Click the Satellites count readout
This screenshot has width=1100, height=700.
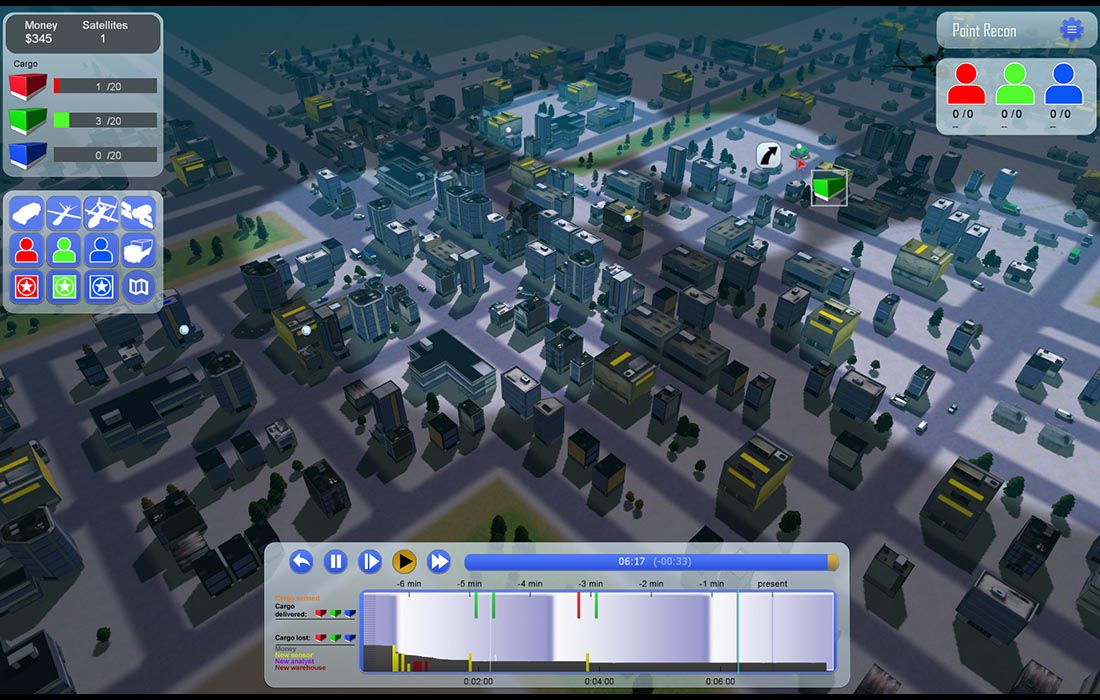(x=105, y=32)
